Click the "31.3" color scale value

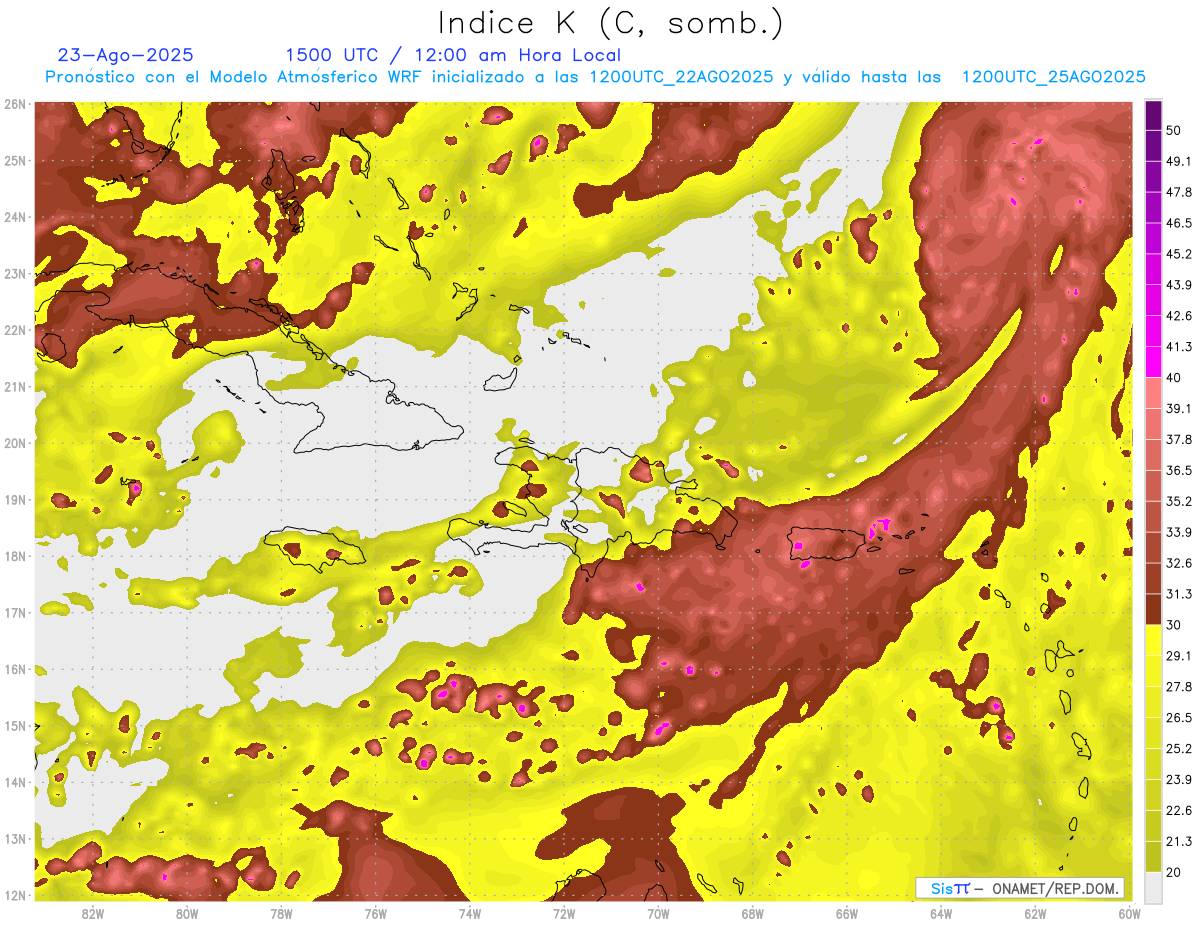1179,594
